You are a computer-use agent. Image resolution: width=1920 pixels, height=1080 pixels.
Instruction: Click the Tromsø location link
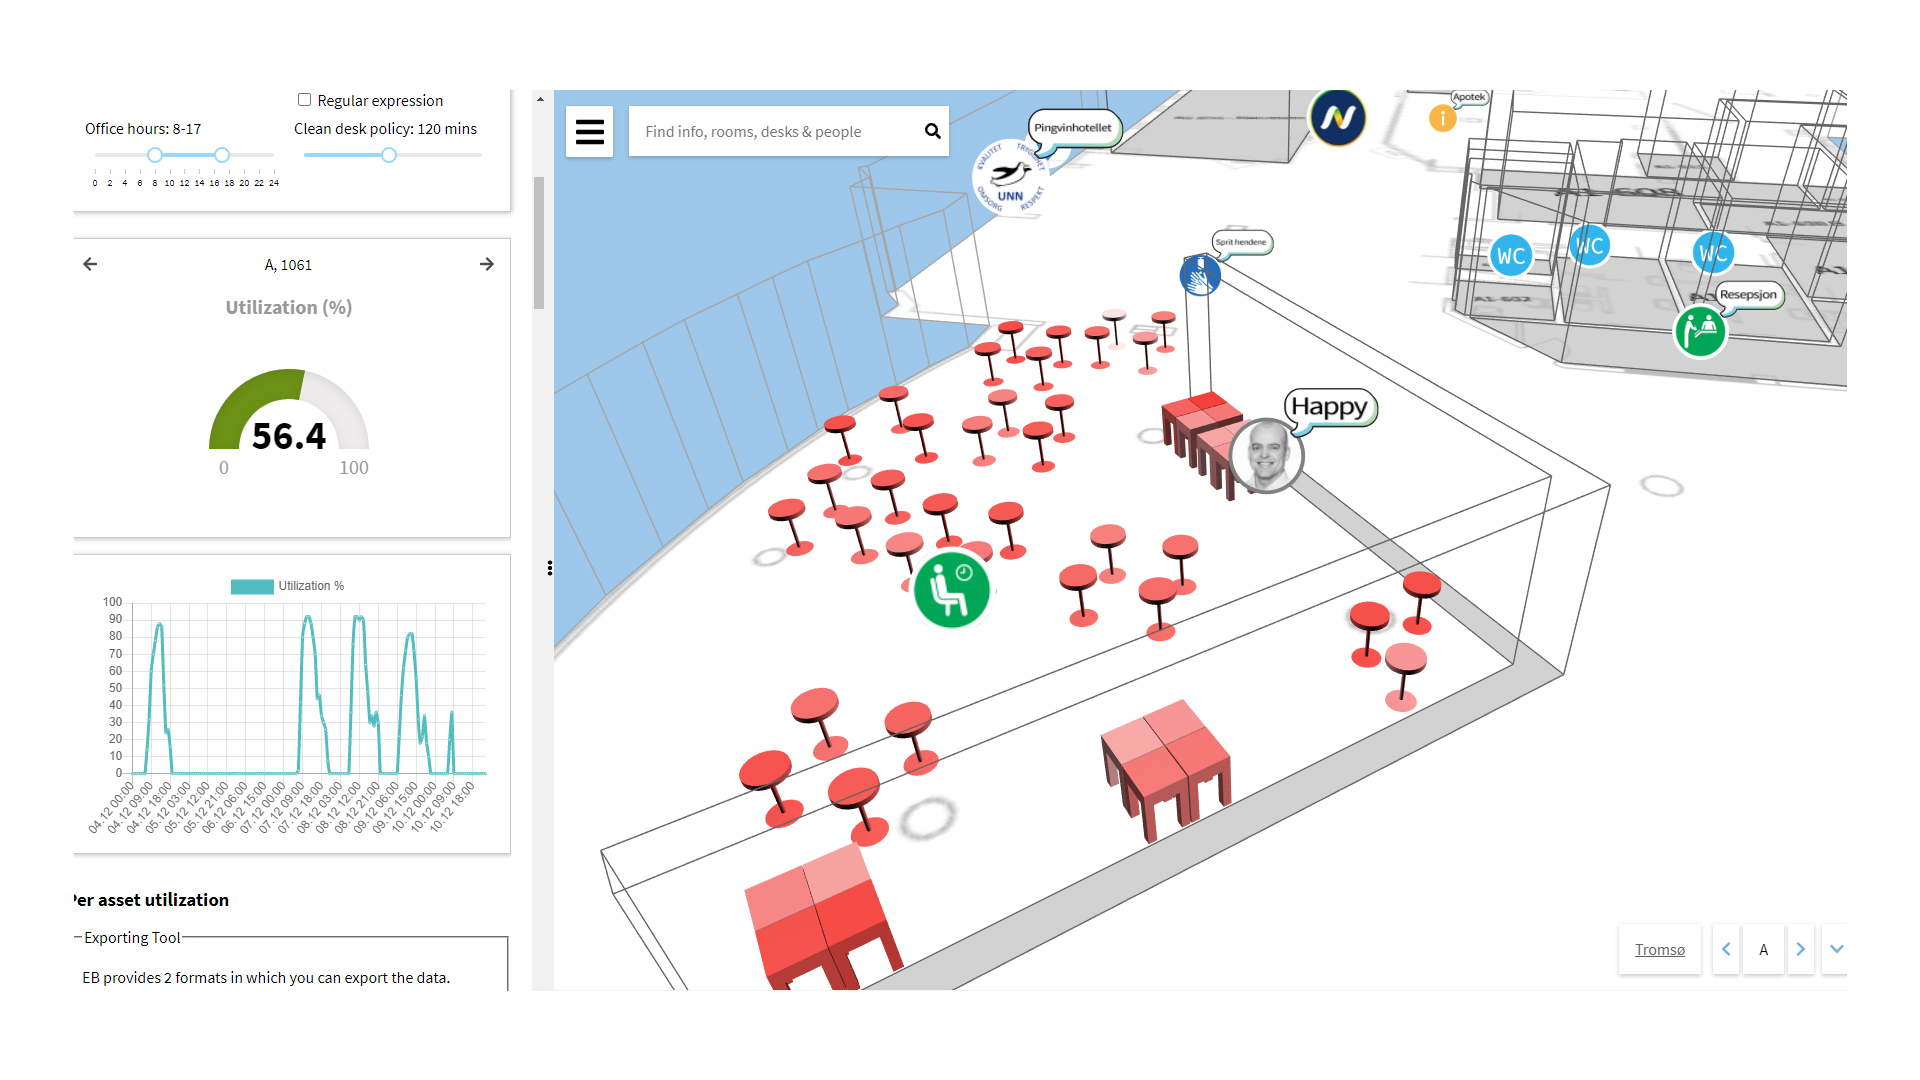pyautogui.click(x=1659, y=950)
